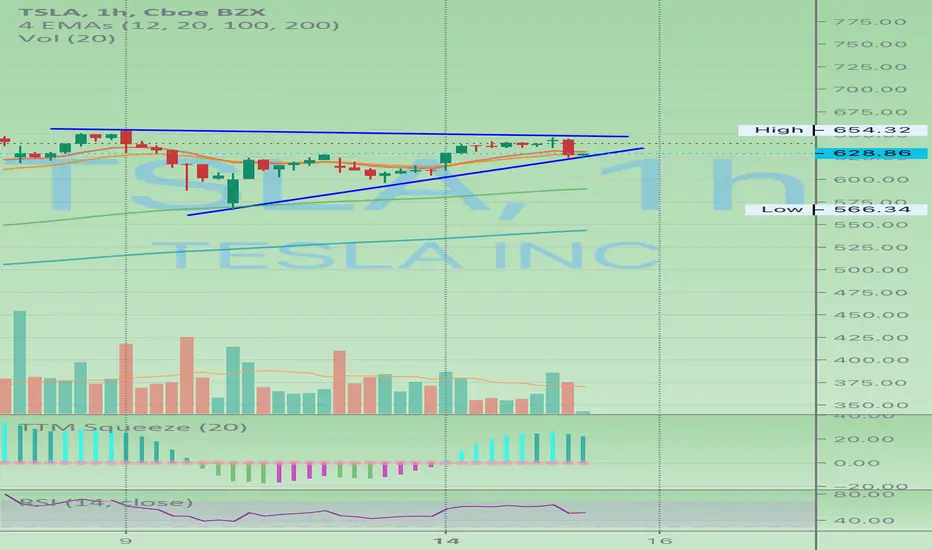Click the large green candle at 566.34 low
Screen dimensions: 932x550
[x=233, y=191]
